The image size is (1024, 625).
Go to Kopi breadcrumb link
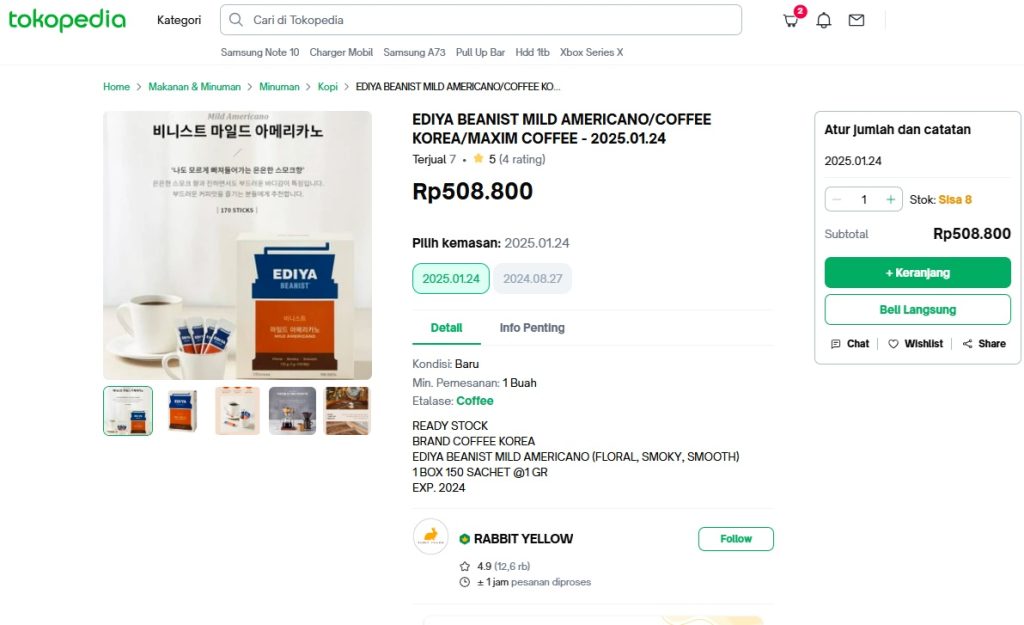[x=328, y=87]
